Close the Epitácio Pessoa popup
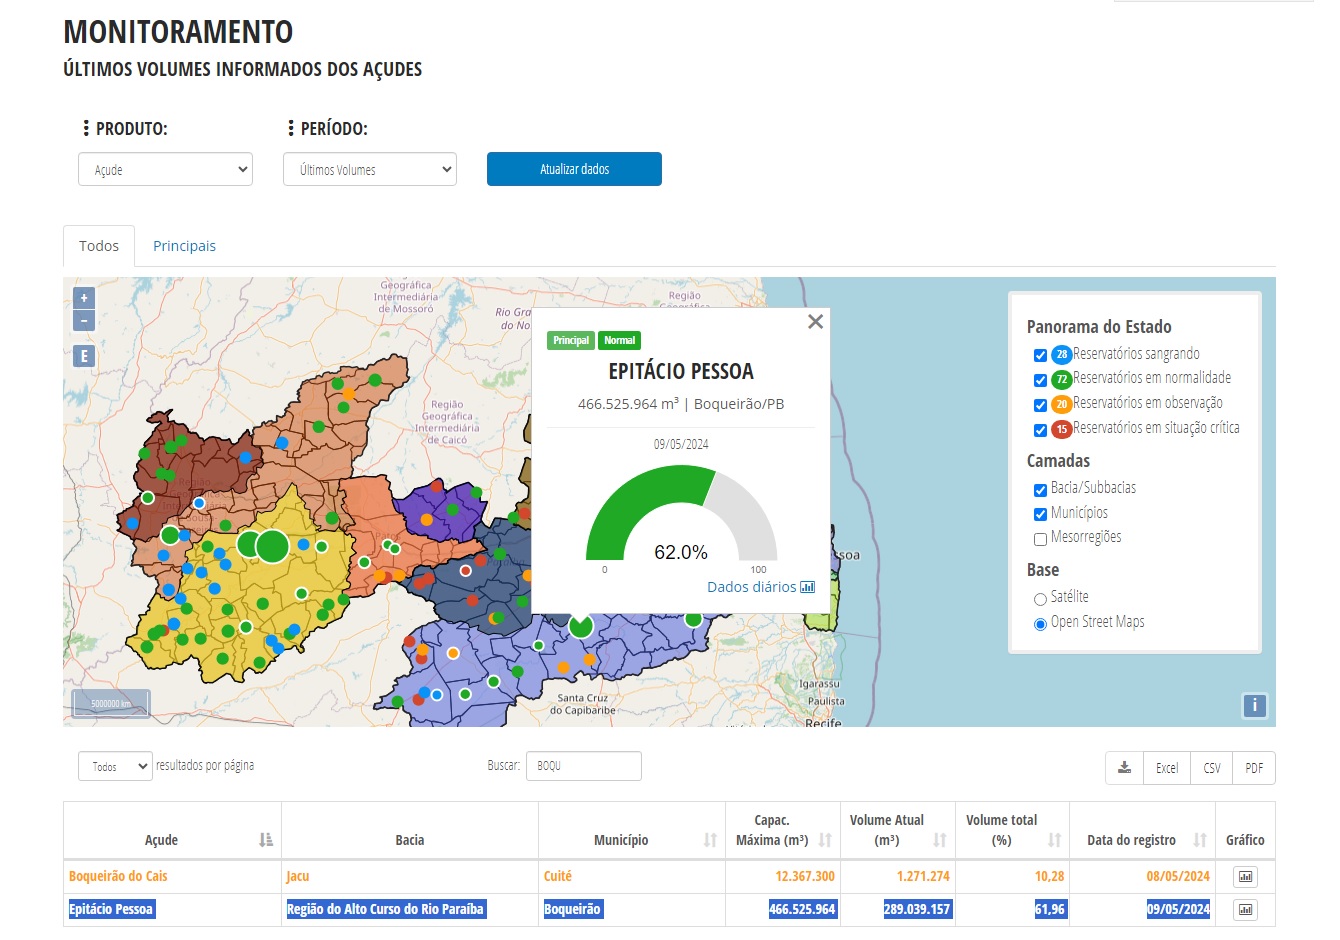This screenshot has height=940, width=1340. pyautogui.click(x=815, y=322)
